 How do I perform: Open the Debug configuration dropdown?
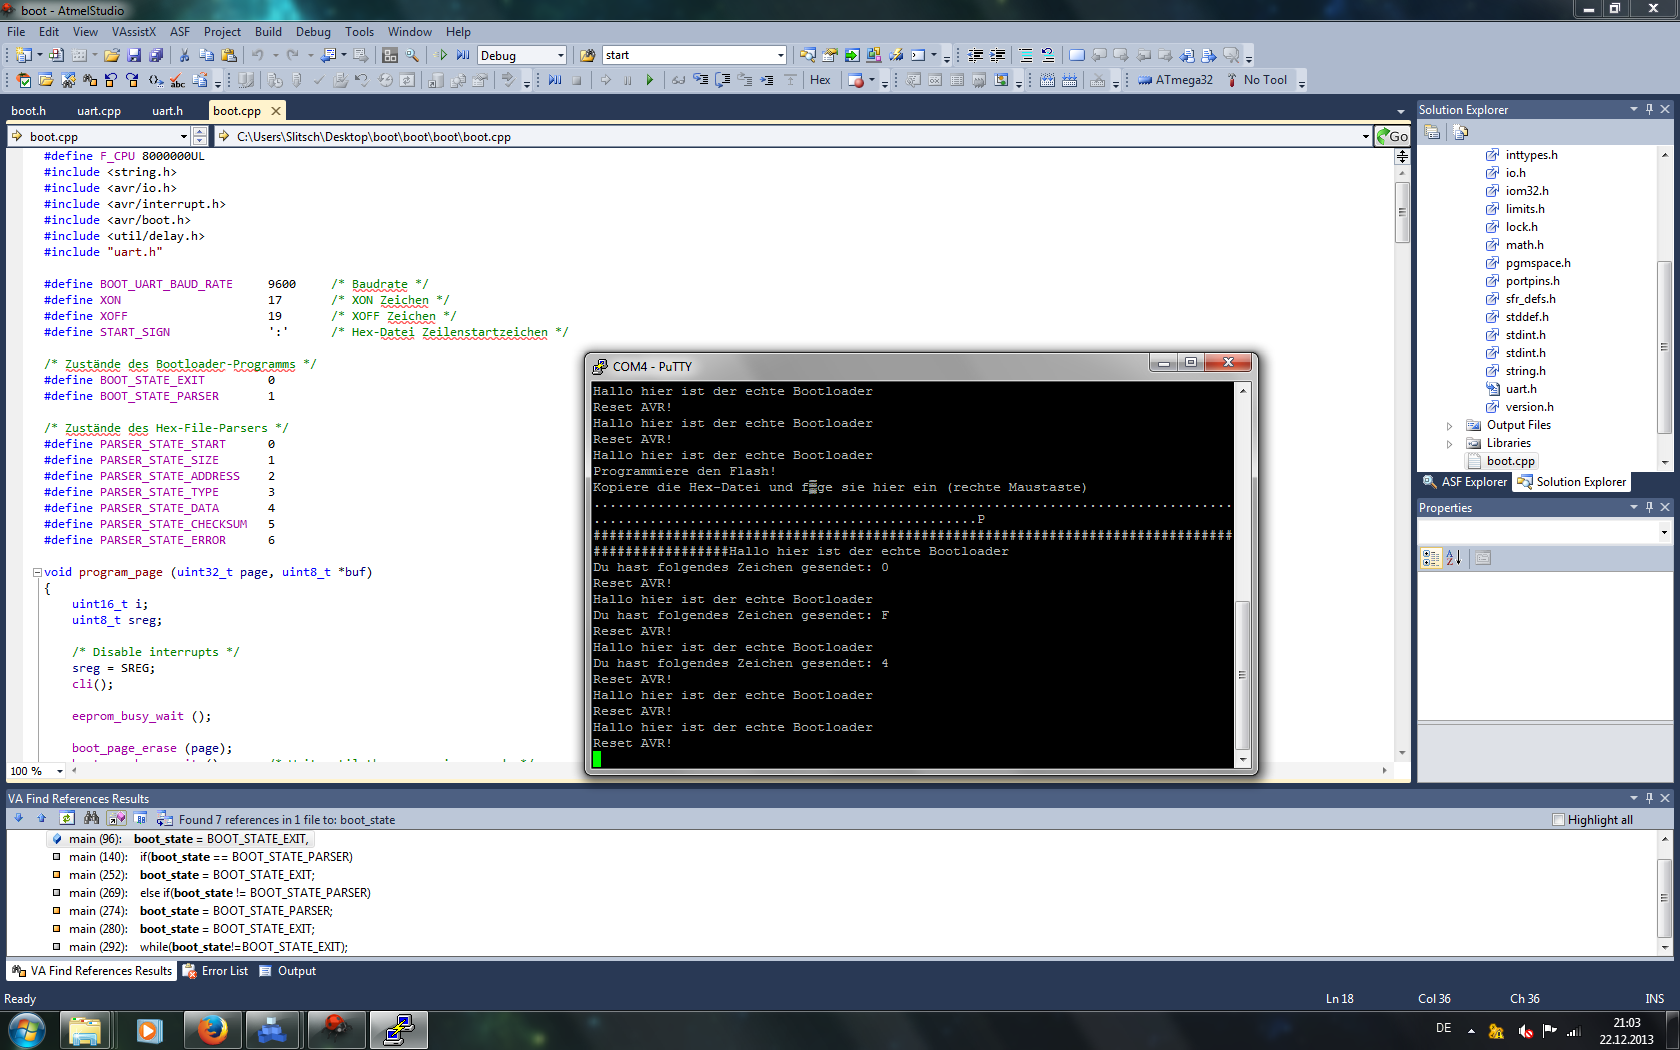[x=560, y=55]
